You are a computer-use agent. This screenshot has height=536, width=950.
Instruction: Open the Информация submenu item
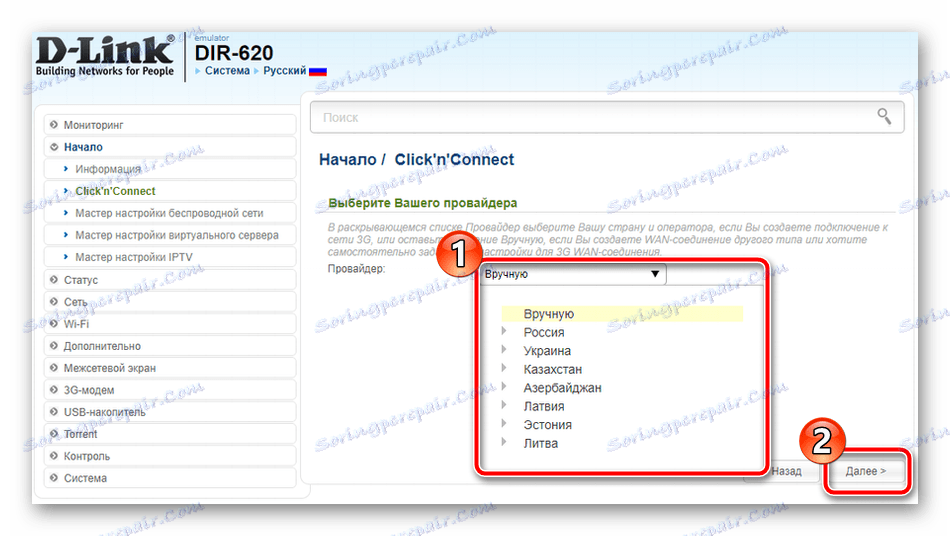click(x=170, y=169)
